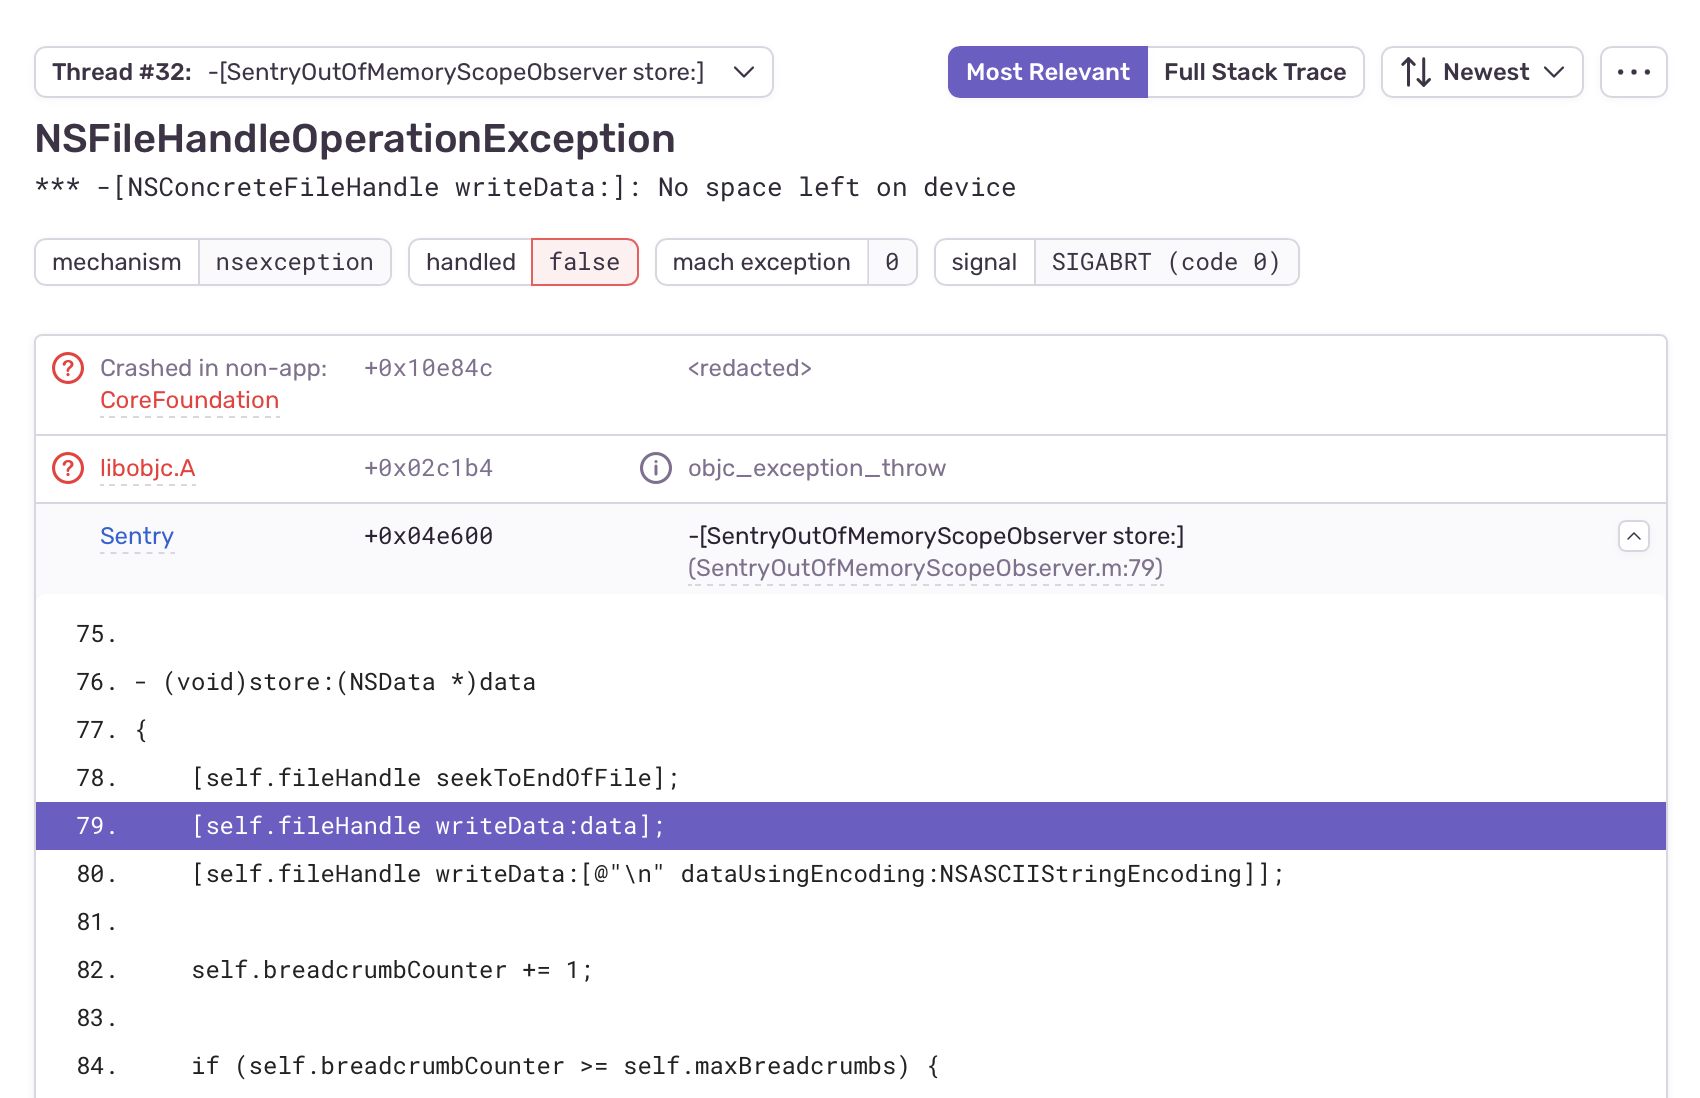Click the SentryOutOfMemoryScopeObserver.m:79 file reference
1700x1098 pixels.
[x=926, y=568]
